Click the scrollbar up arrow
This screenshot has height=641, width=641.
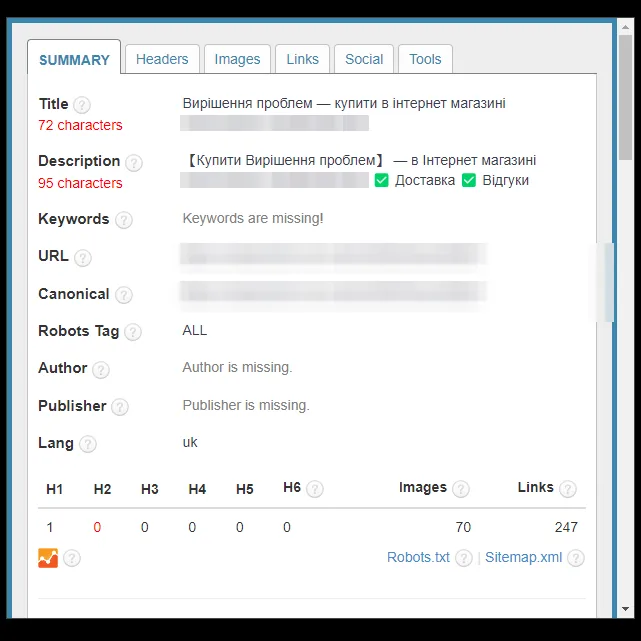[625, 27]
